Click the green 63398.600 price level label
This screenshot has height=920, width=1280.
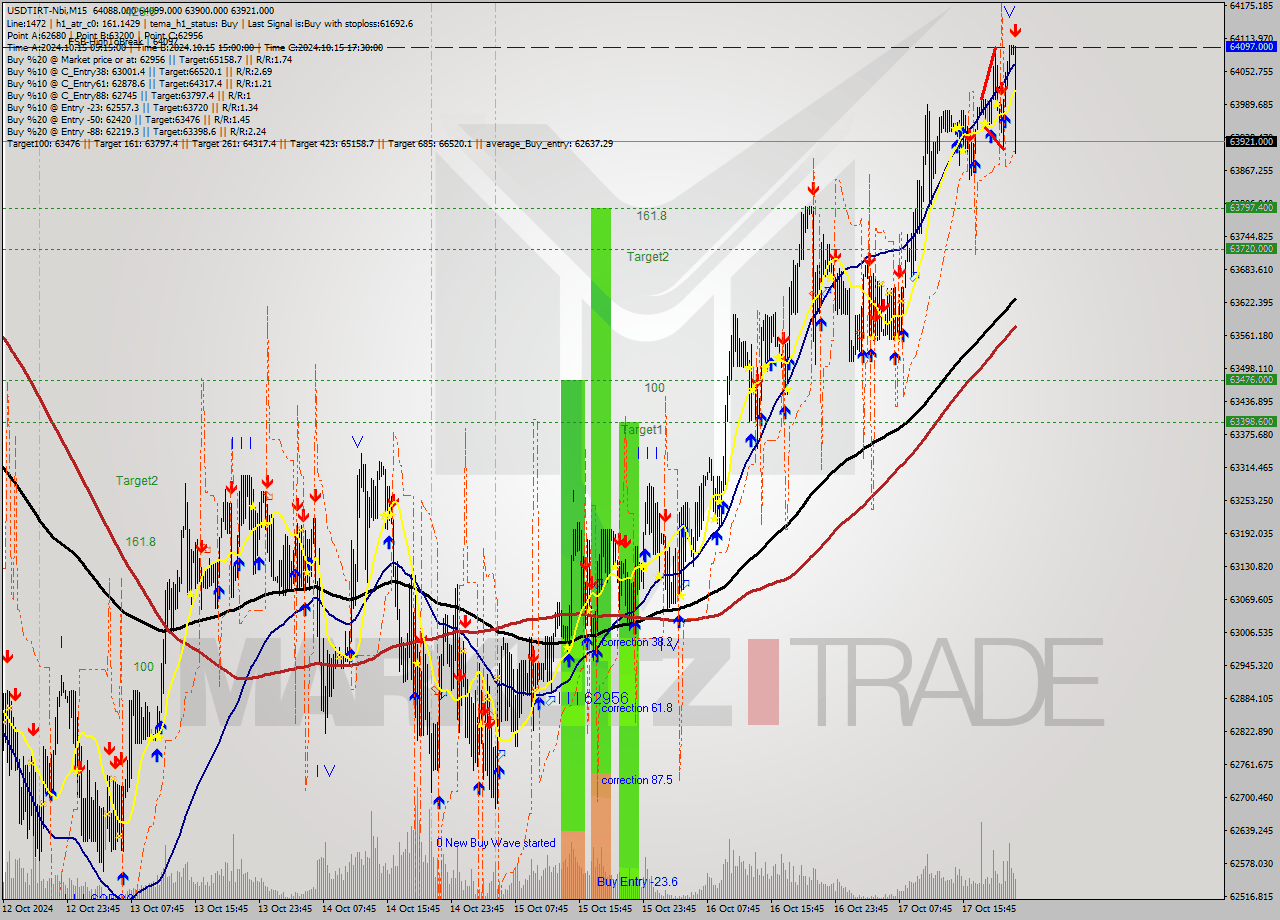pos(1251,421)
